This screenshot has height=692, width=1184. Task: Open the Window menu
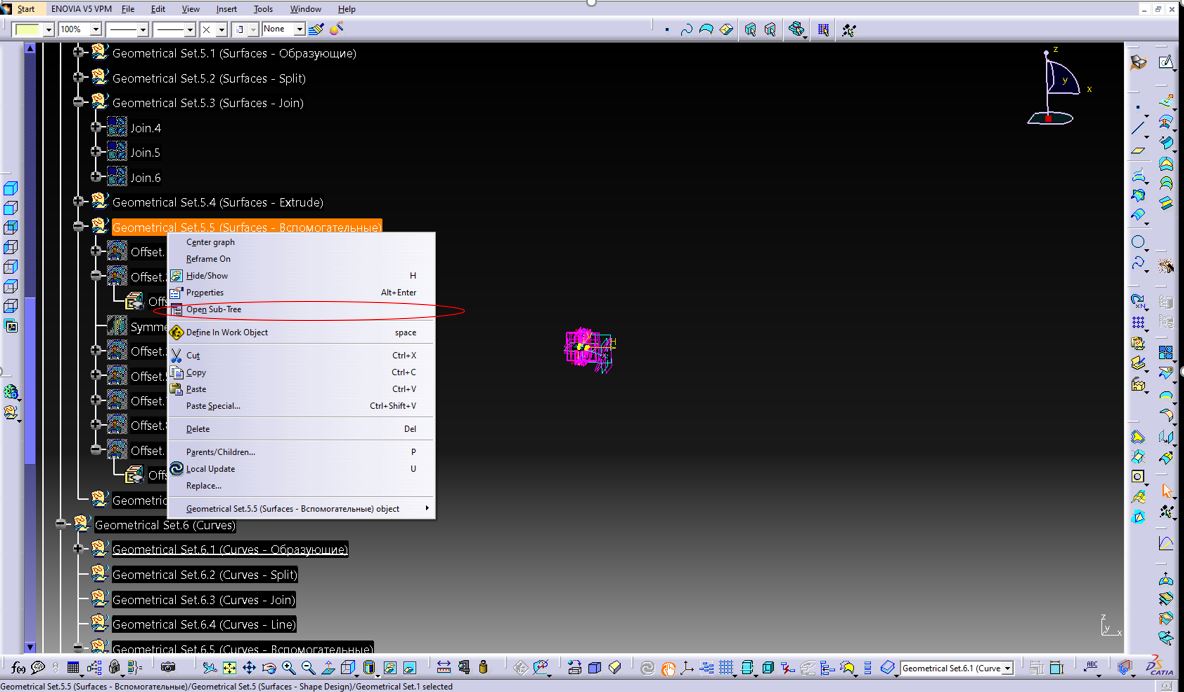tap(305, 9)
